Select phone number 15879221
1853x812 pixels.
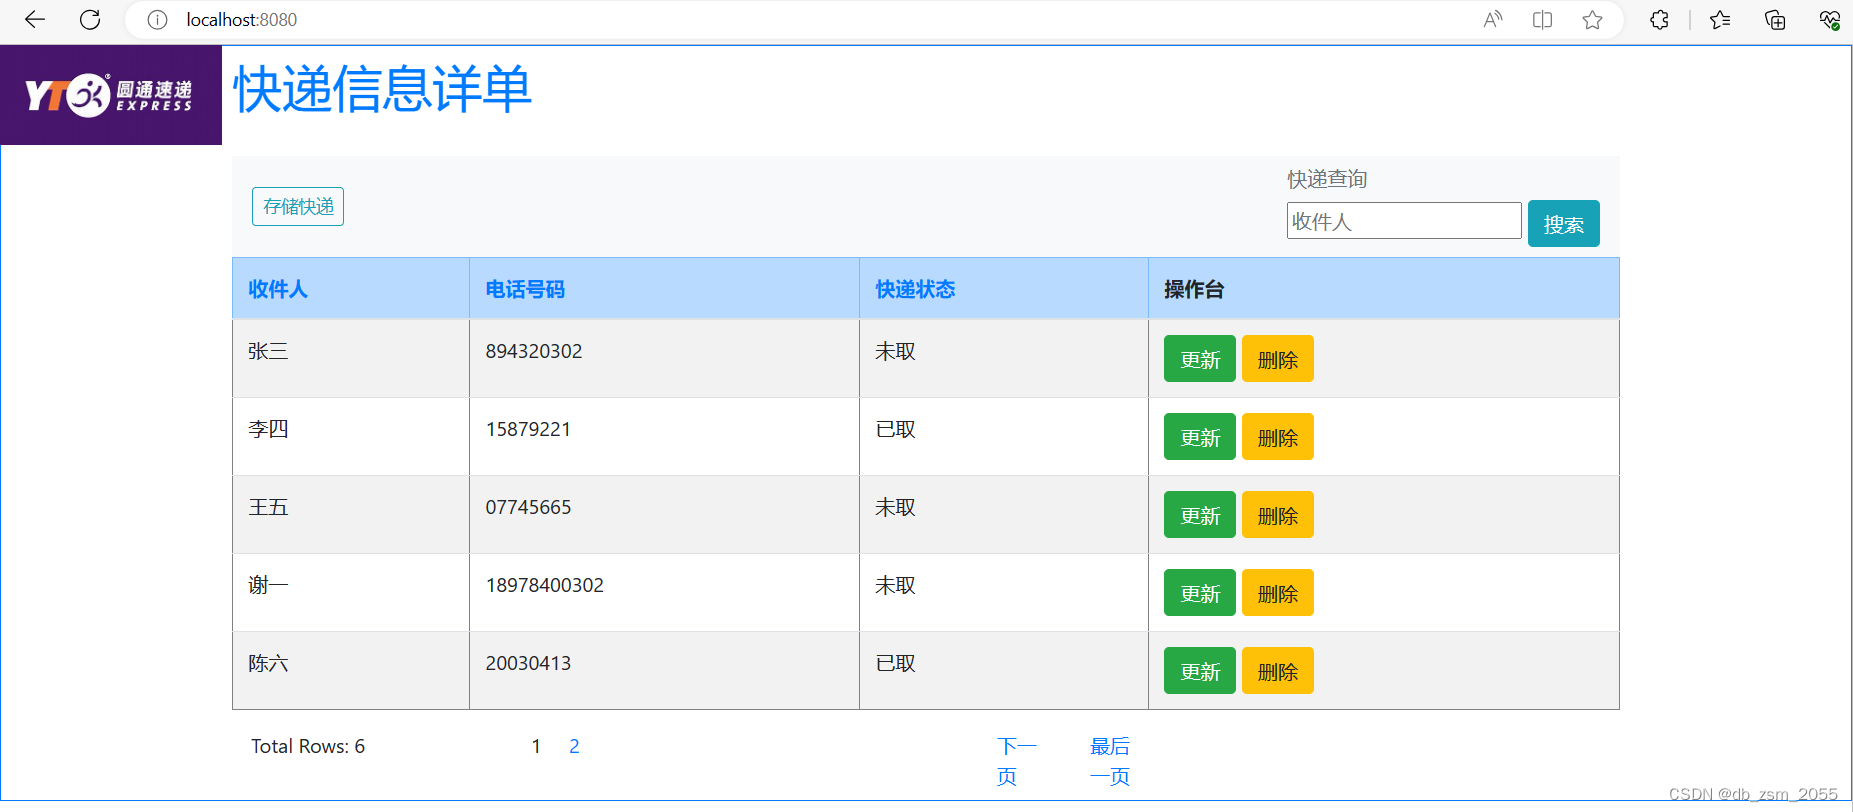coord(528,429)
